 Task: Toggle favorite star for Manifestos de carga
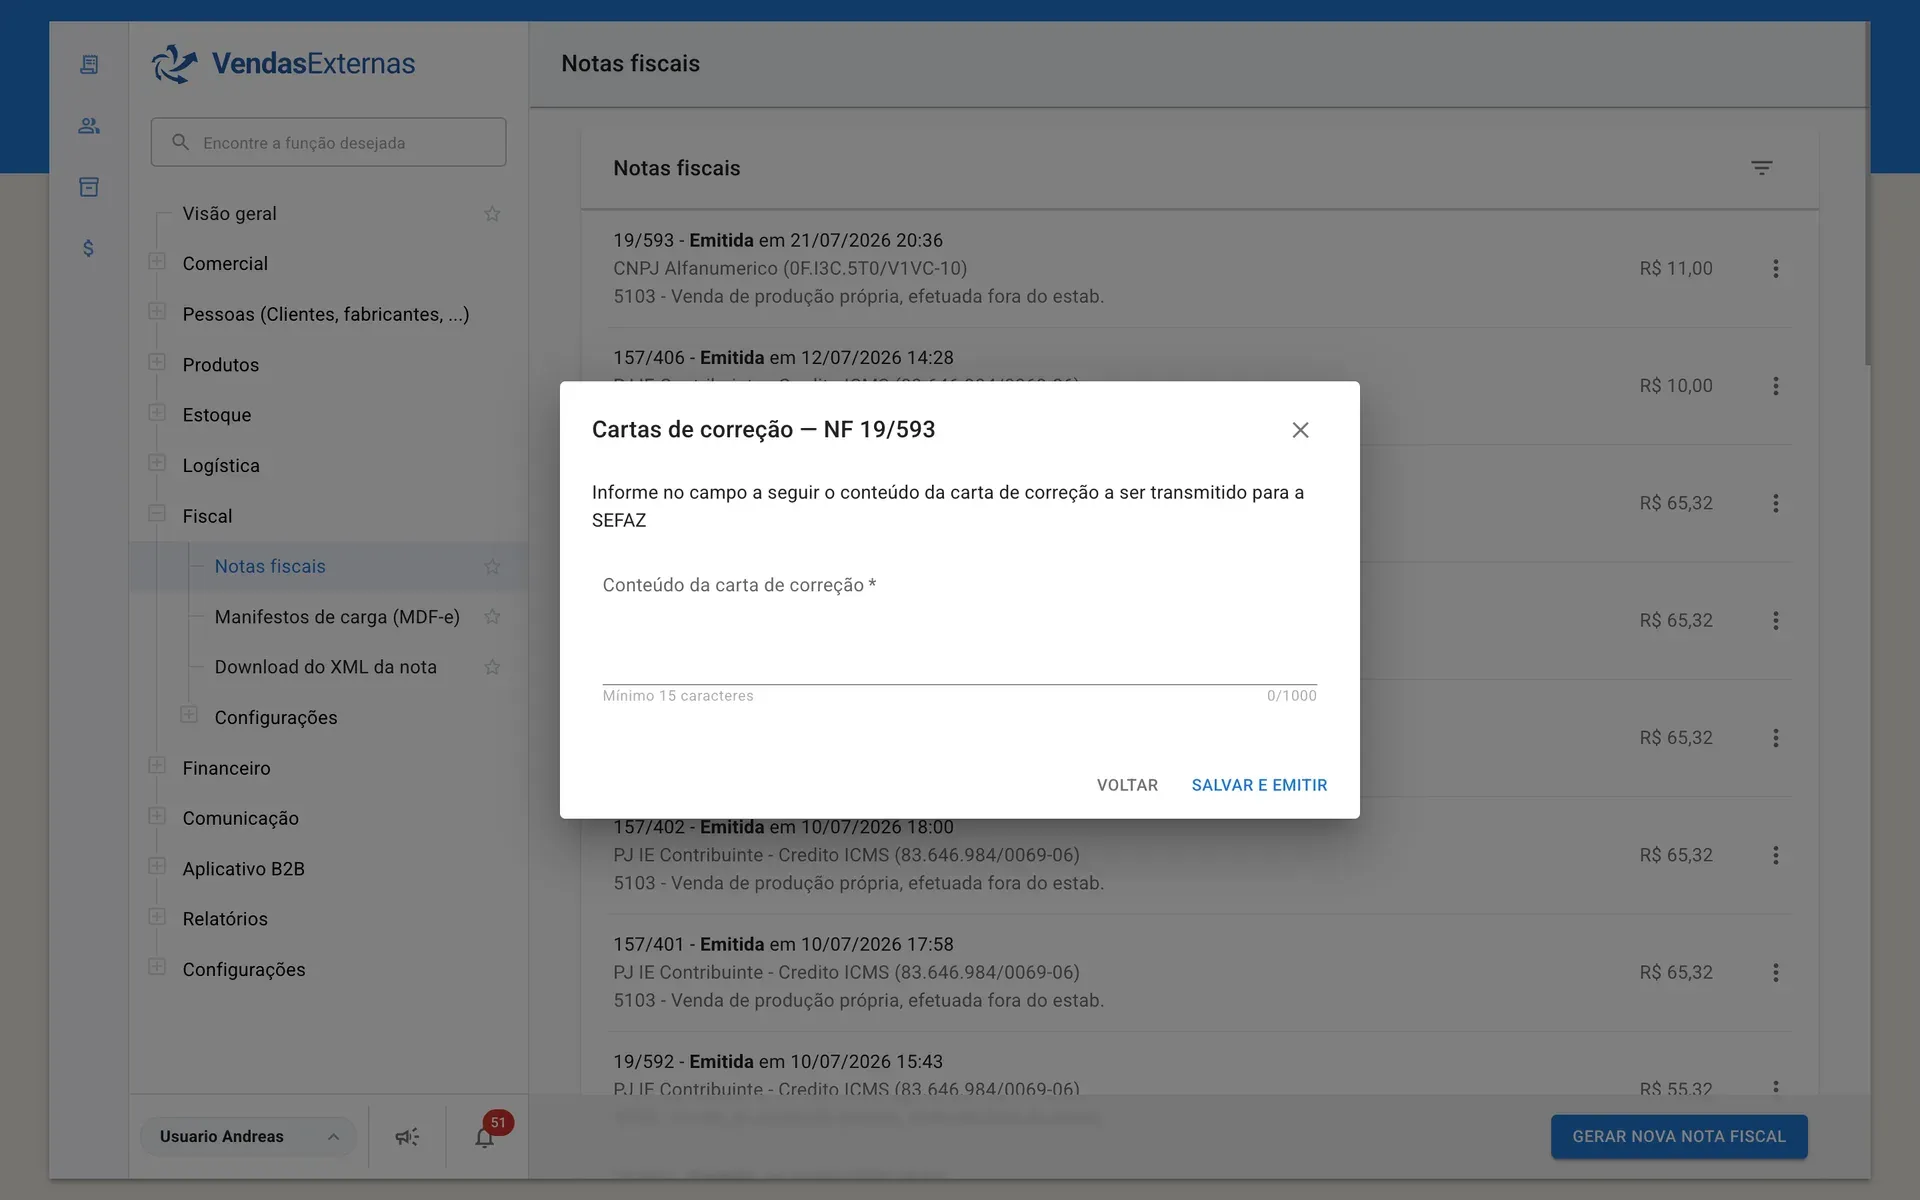coord(492,617)
